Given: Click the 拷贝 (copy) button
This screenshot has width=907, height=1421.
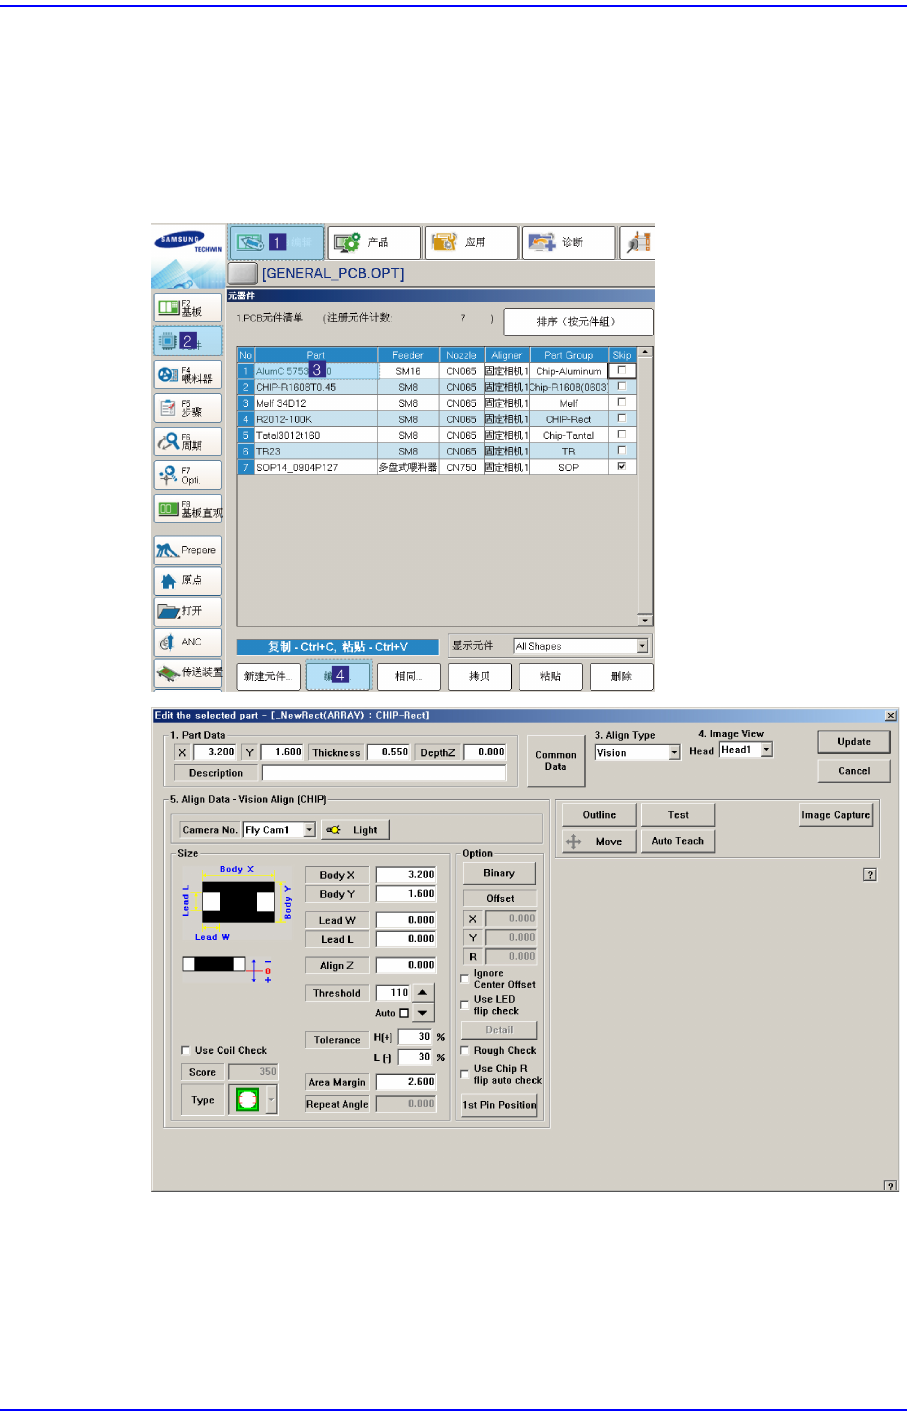Looking at the screenshot, I should coord(480,677).
